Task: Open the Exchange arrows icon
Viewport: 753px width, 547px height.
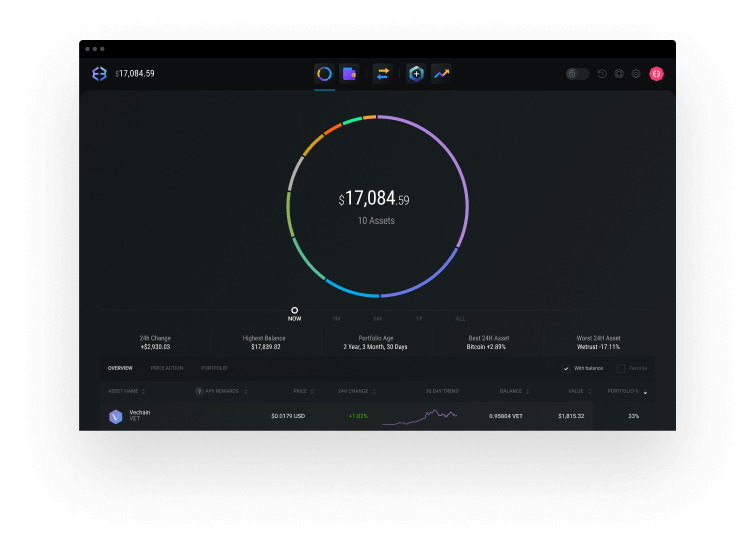Action: (x=383, y=73)
